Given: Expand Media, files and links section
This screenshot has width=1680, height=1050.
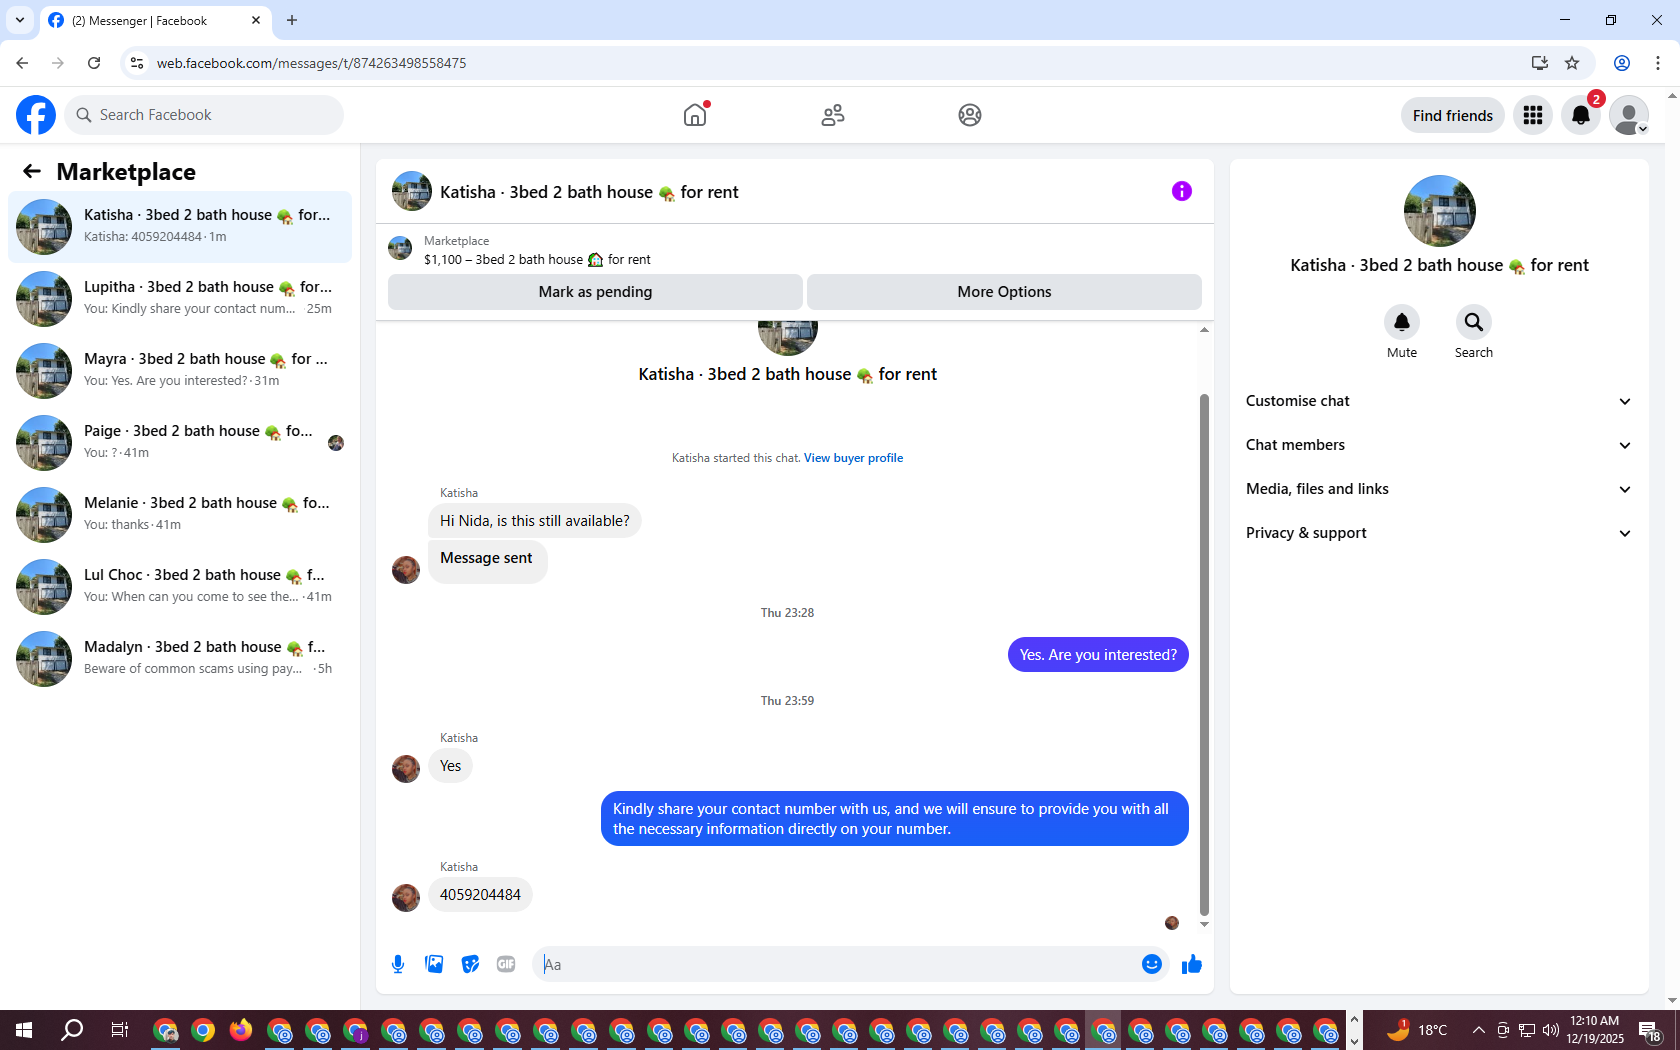Looking at the screenshot, I should point(1439,489).
